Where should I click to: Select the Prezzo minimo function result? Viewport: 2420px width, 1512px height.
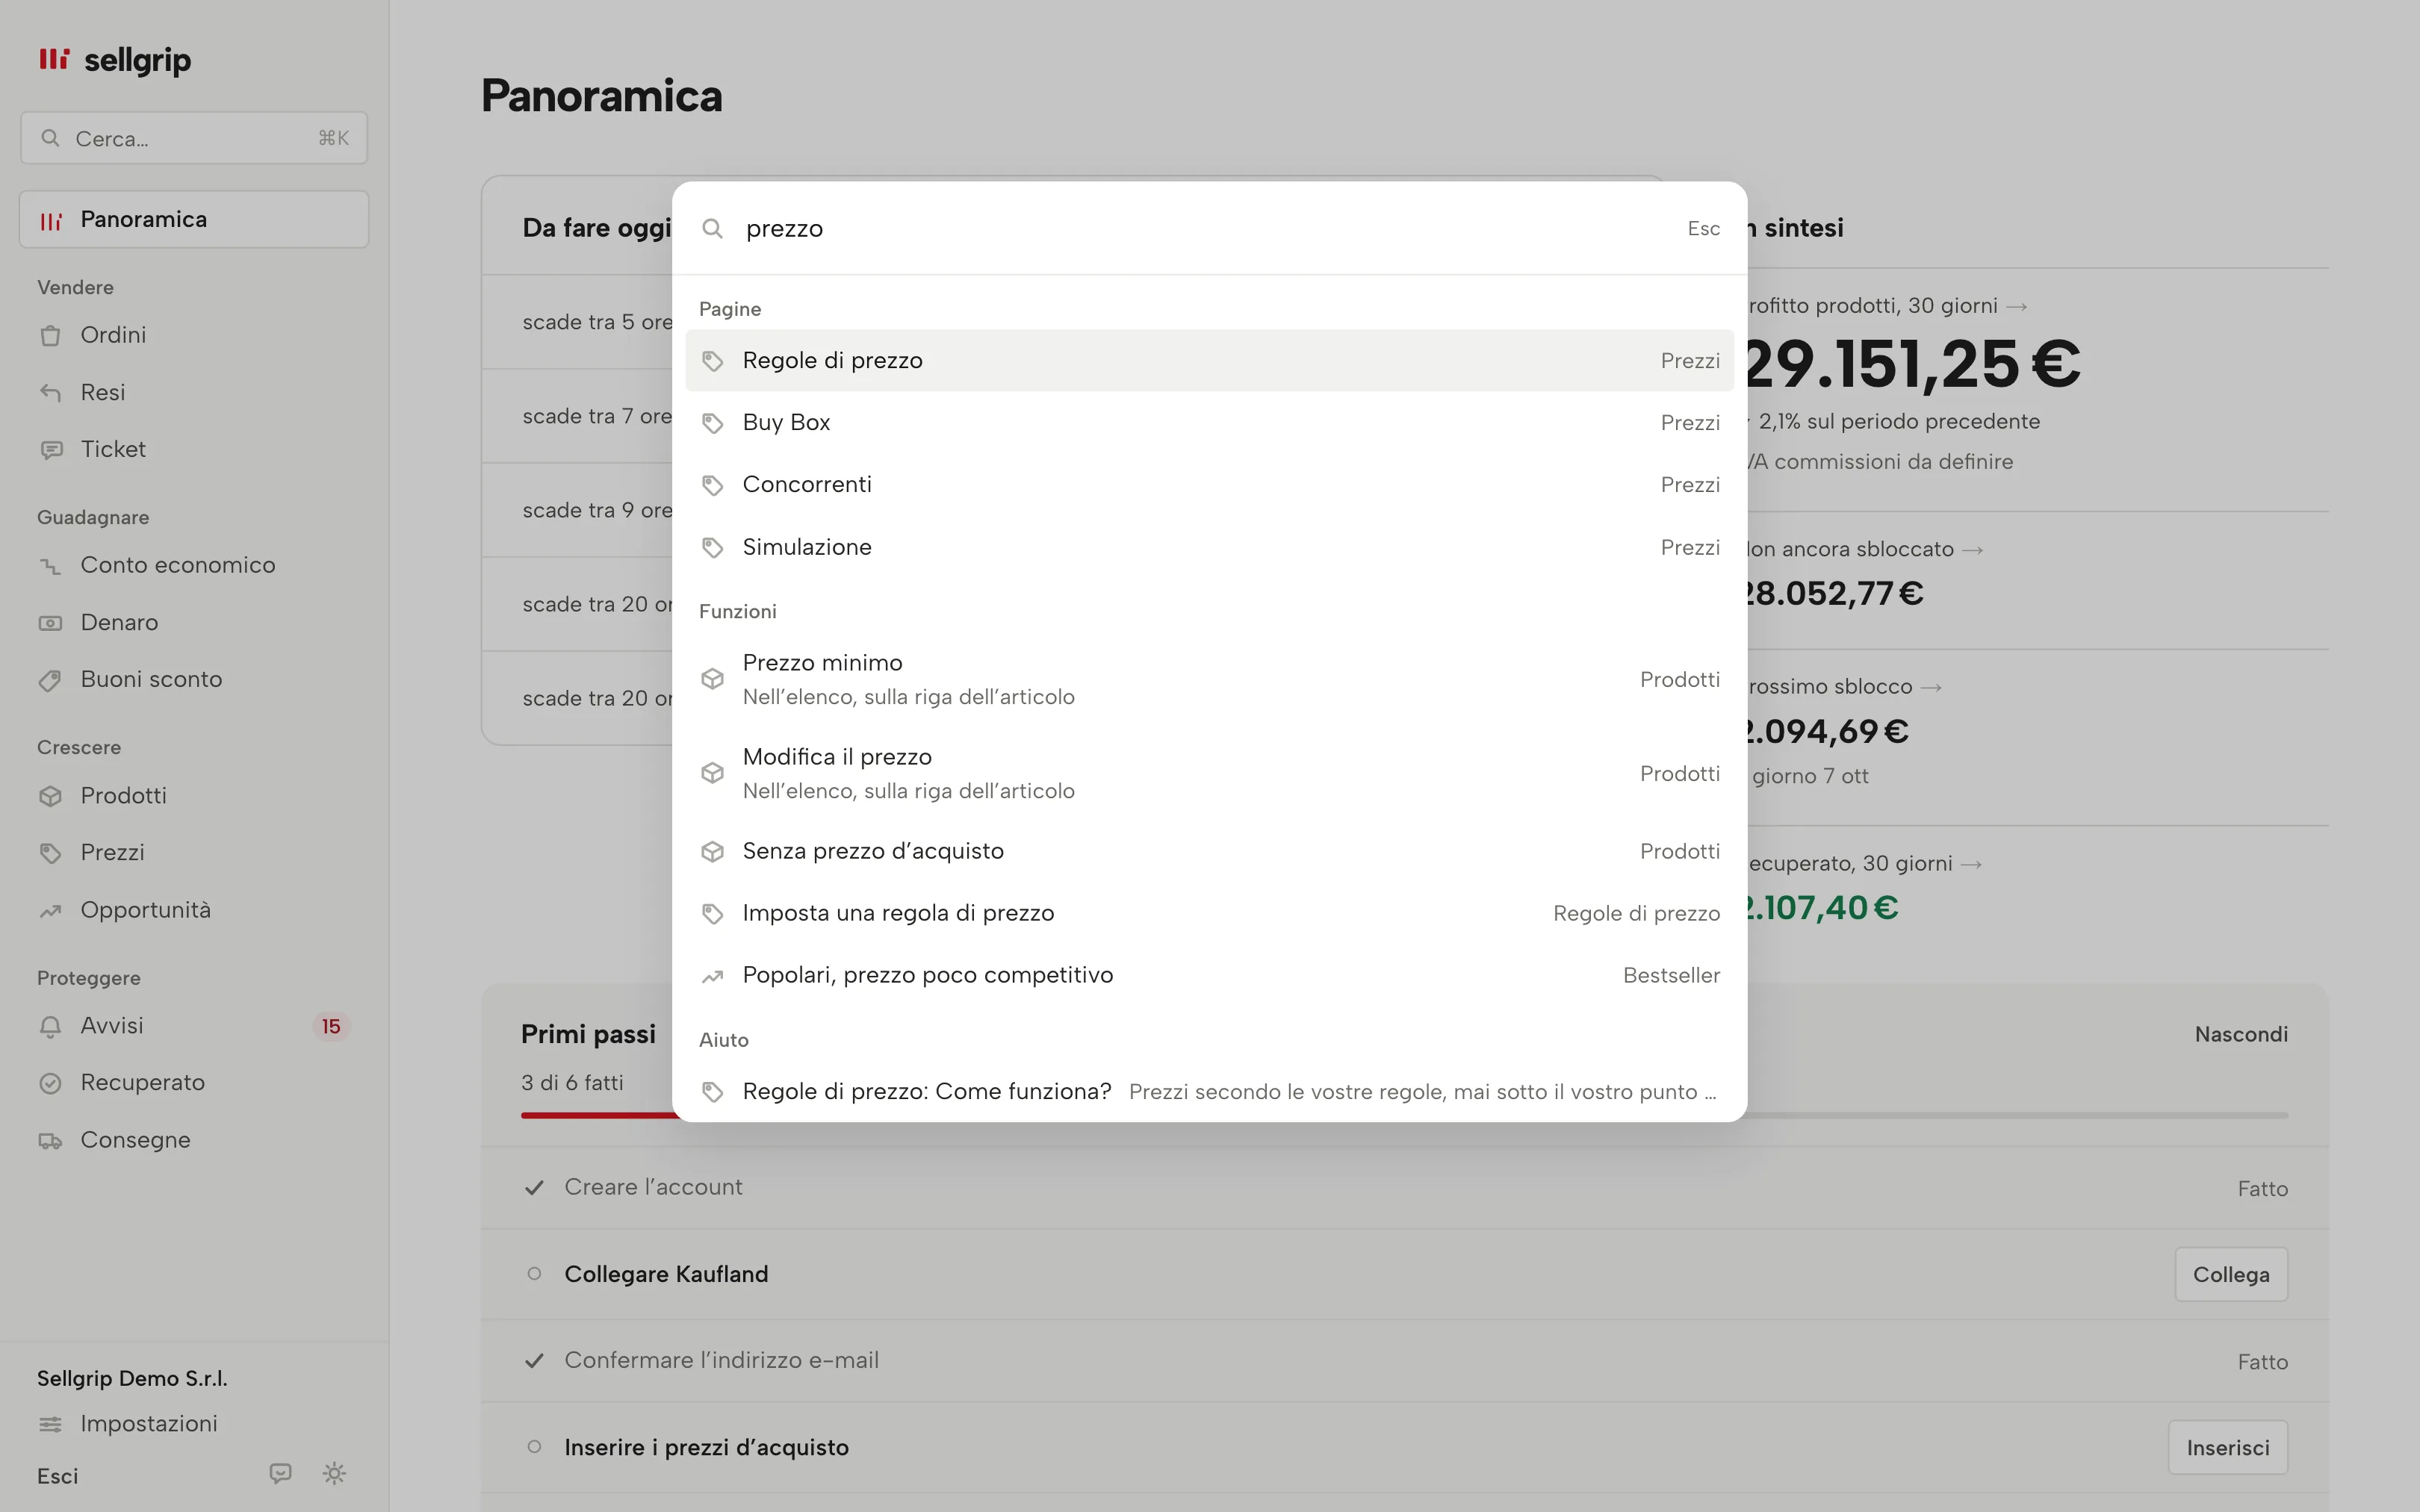[x=1209, y=679]
